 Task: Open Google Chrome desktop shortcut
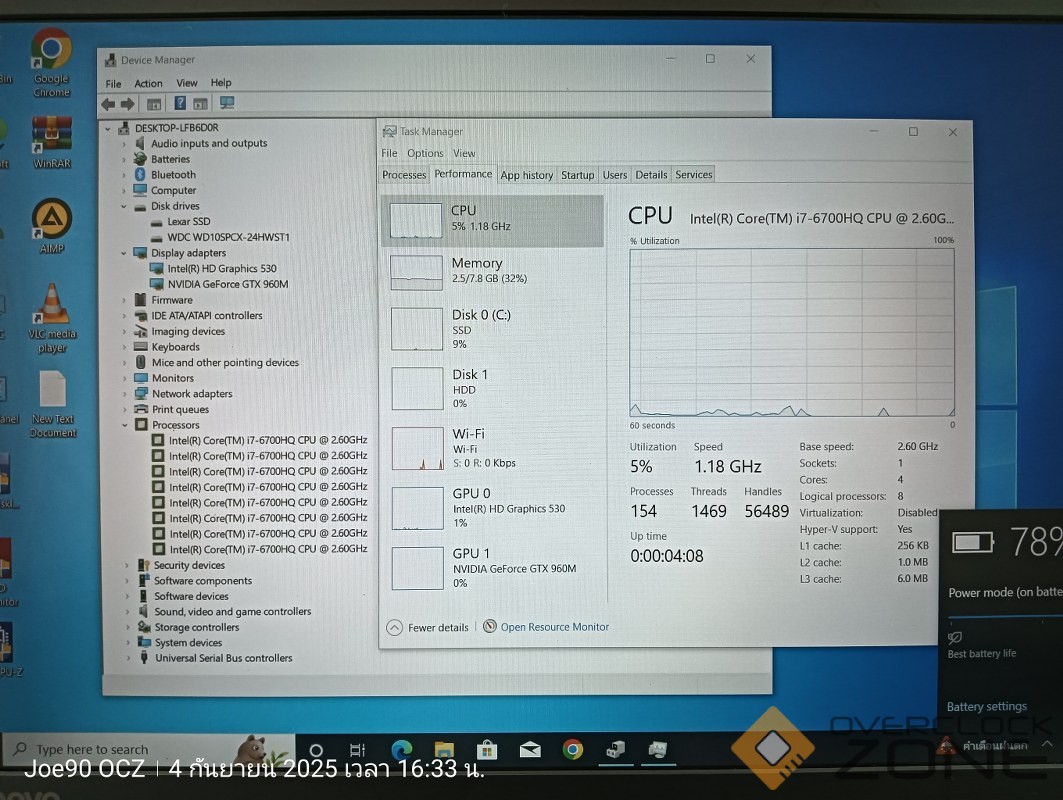52,62
